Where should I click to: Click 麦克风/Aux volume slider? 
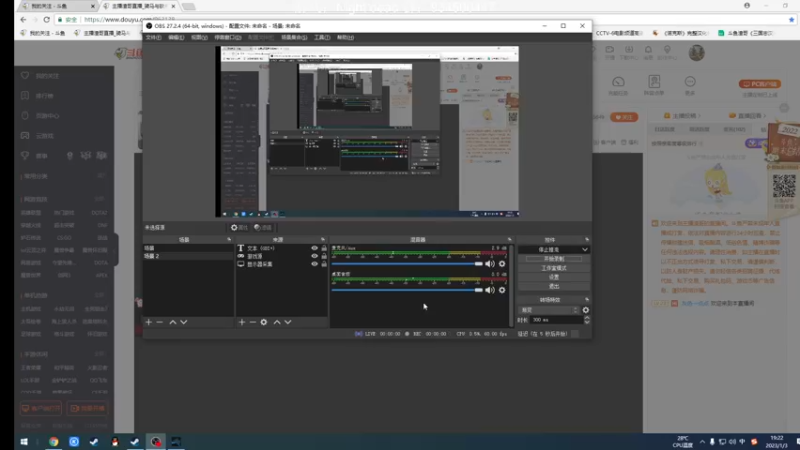(407, 264)
